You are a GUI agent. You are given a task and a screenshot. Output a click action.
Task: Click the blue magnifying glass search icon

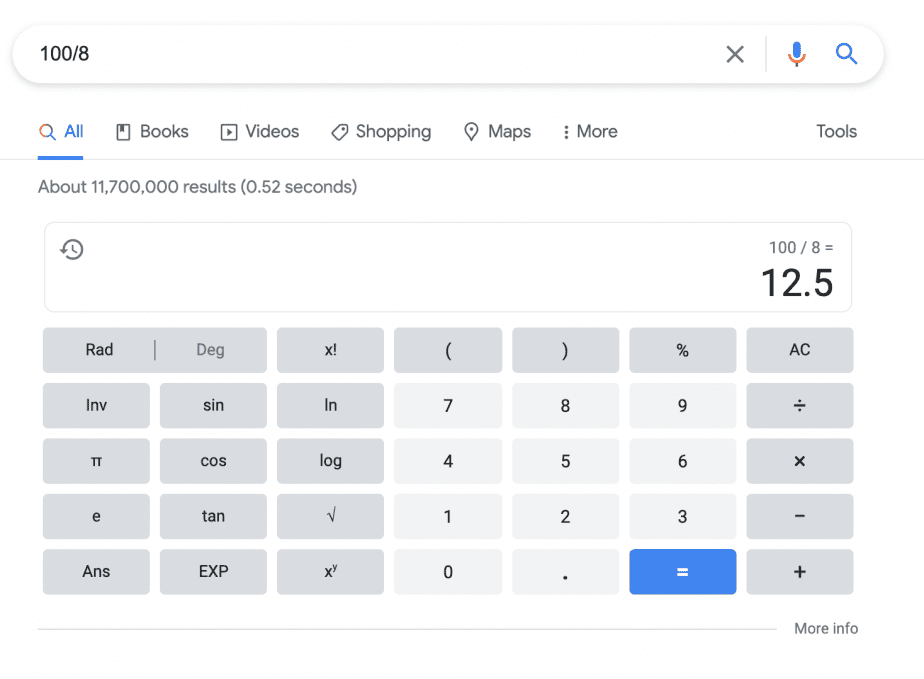tap(846, 54)
